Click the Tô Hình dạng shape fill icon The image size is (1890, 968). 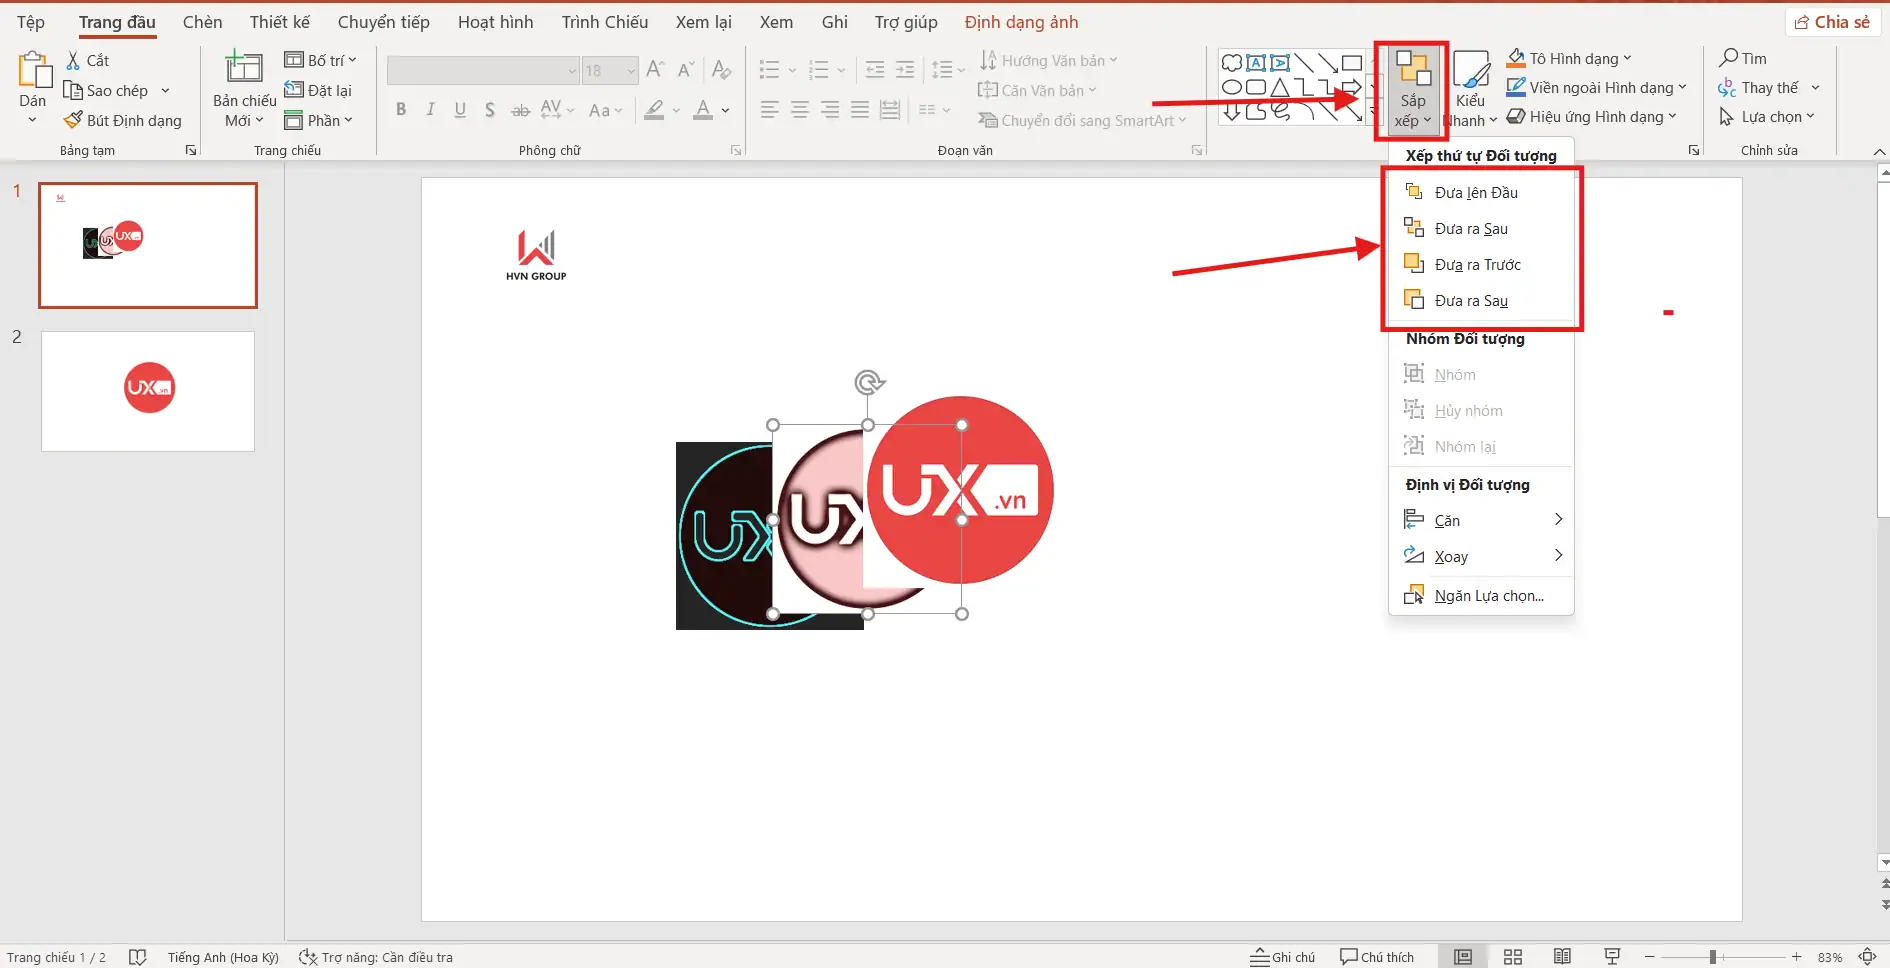(1518, 58)
